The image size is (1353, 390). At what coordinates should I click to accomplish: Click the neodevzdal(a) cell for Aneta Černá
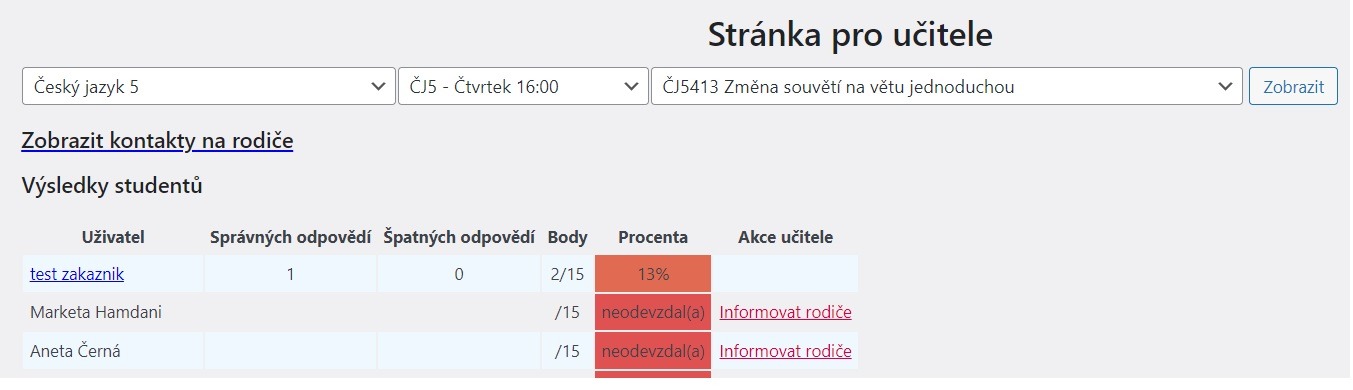[653, 351]
